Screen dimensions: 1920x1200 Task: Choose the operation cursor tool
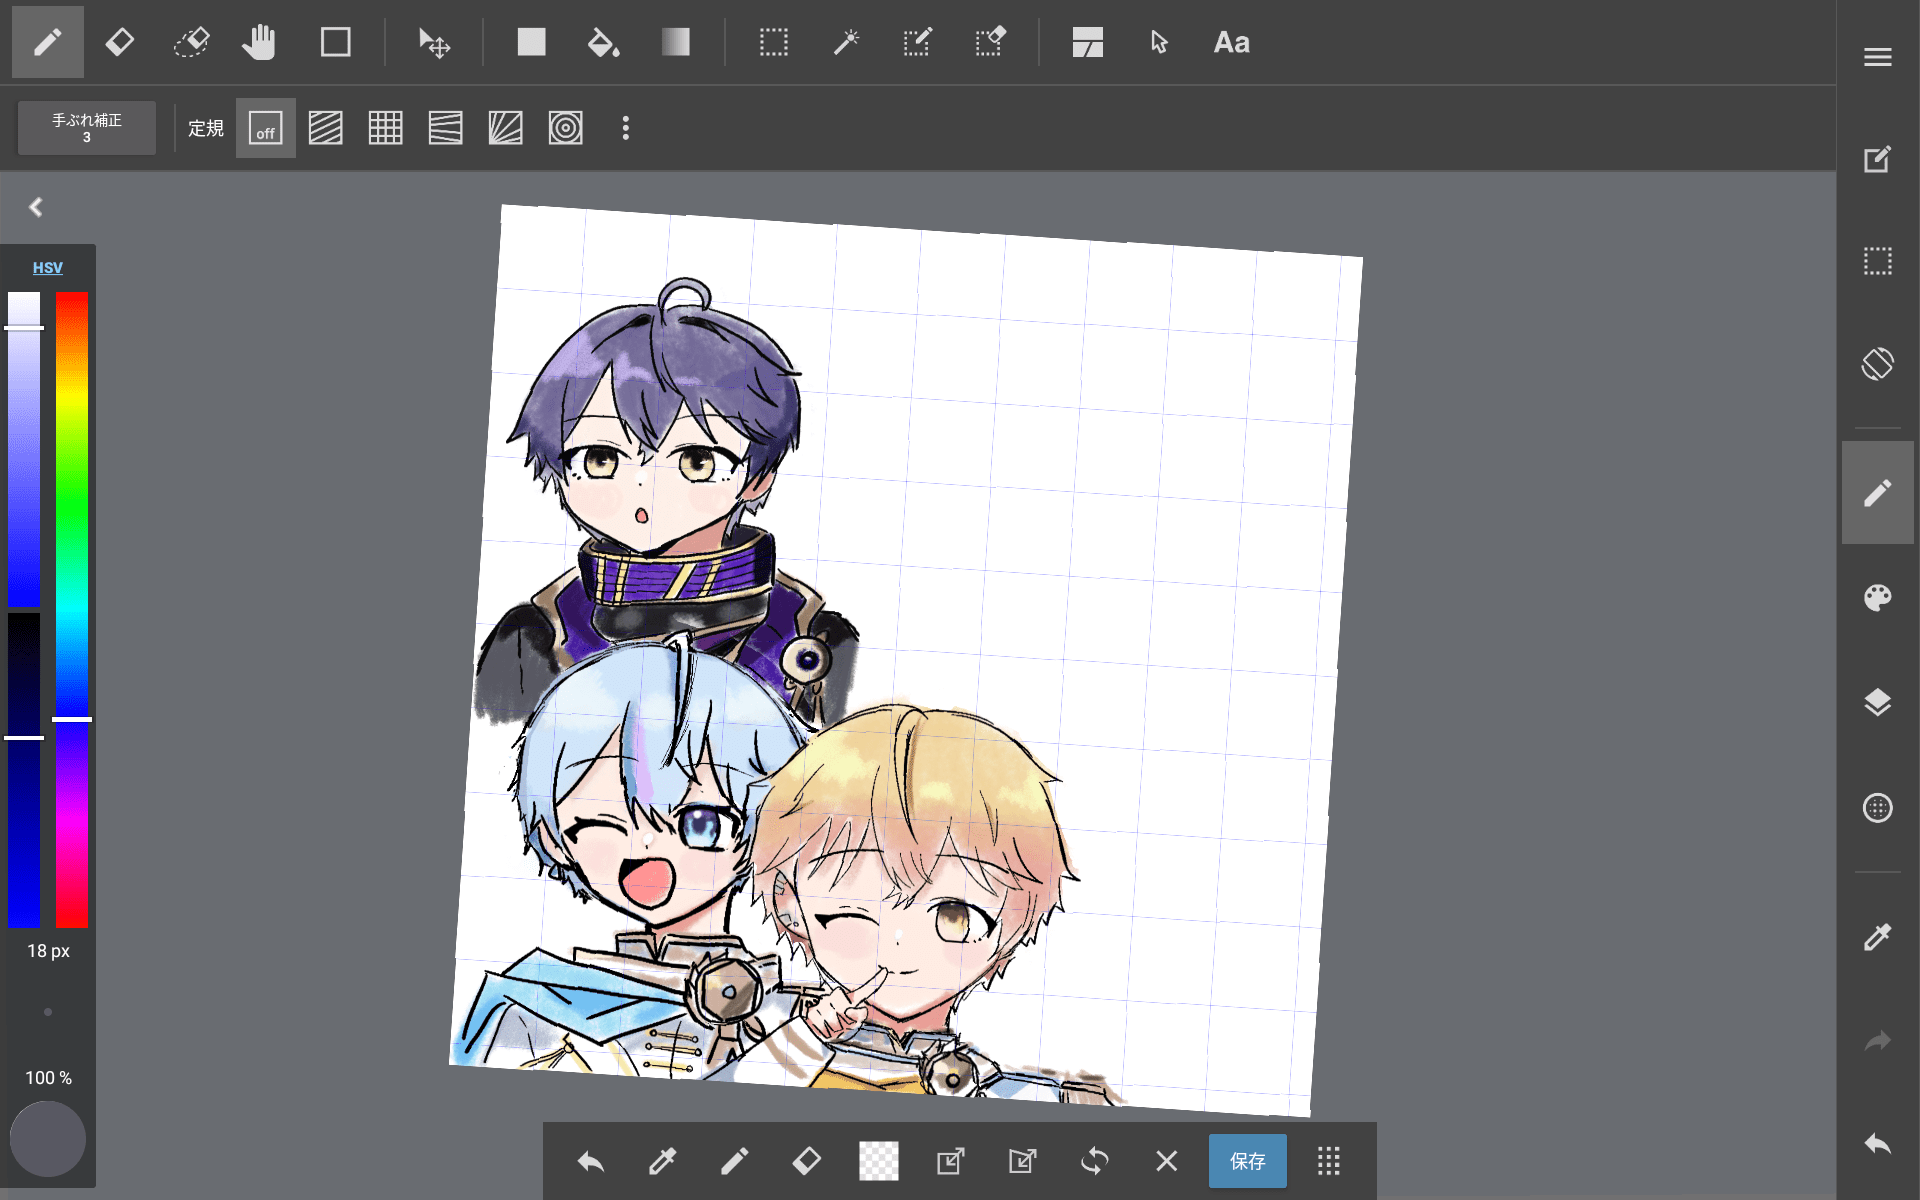pos(1159,42)
